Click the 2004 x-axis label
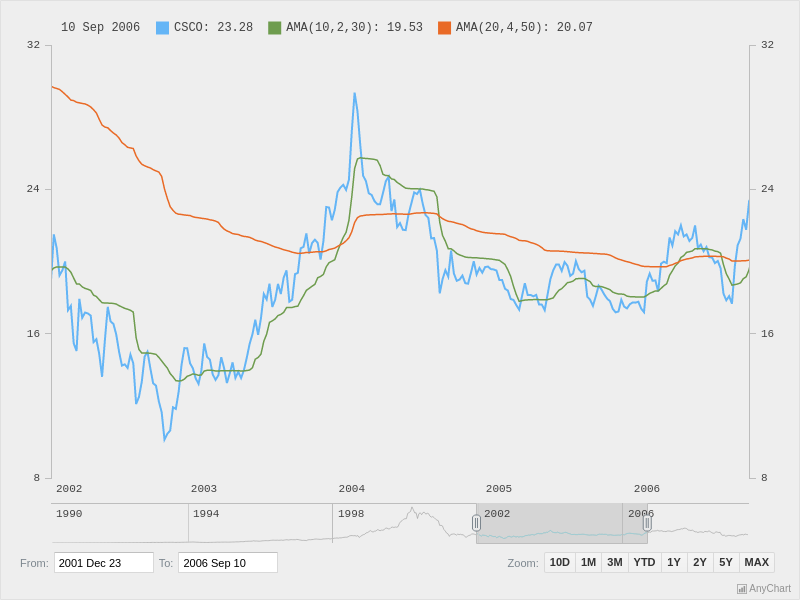This screenshot has height=600, width=800. click(352, 489)
